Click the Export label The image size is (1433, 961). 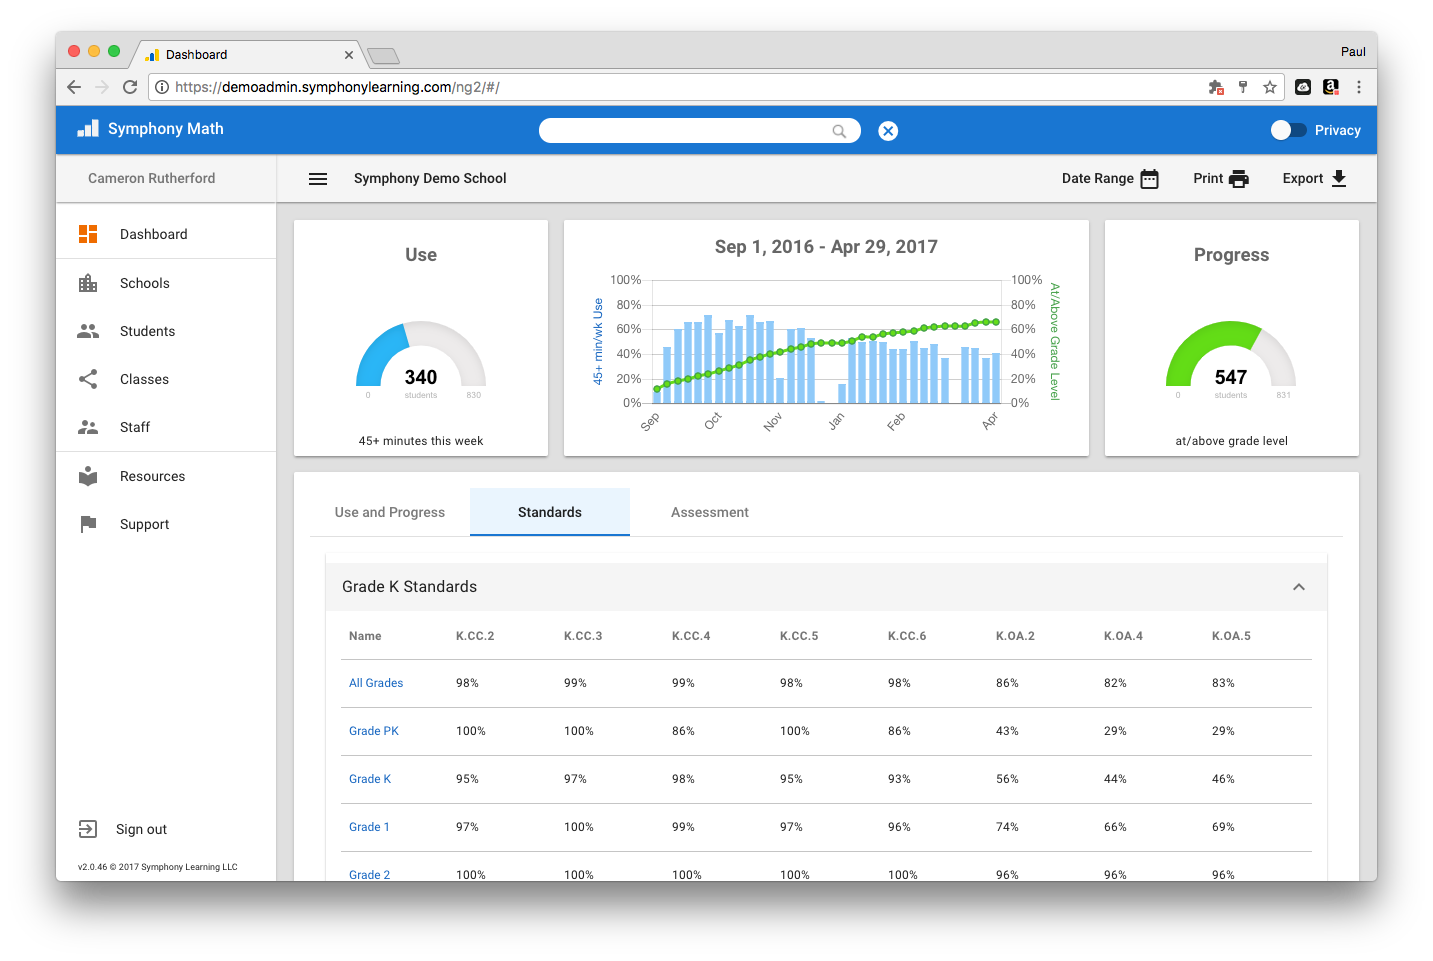1303,178
